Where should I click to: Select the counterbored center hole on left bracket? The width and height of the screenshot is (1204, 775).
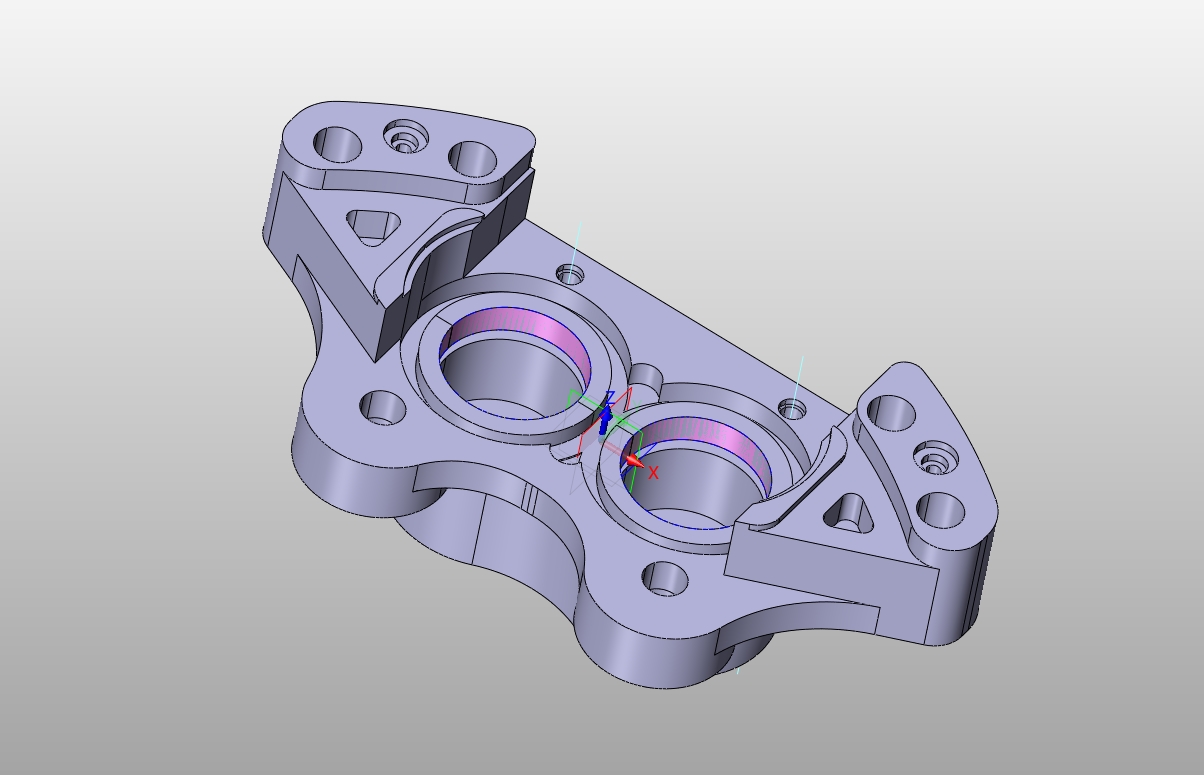point(405,137)
